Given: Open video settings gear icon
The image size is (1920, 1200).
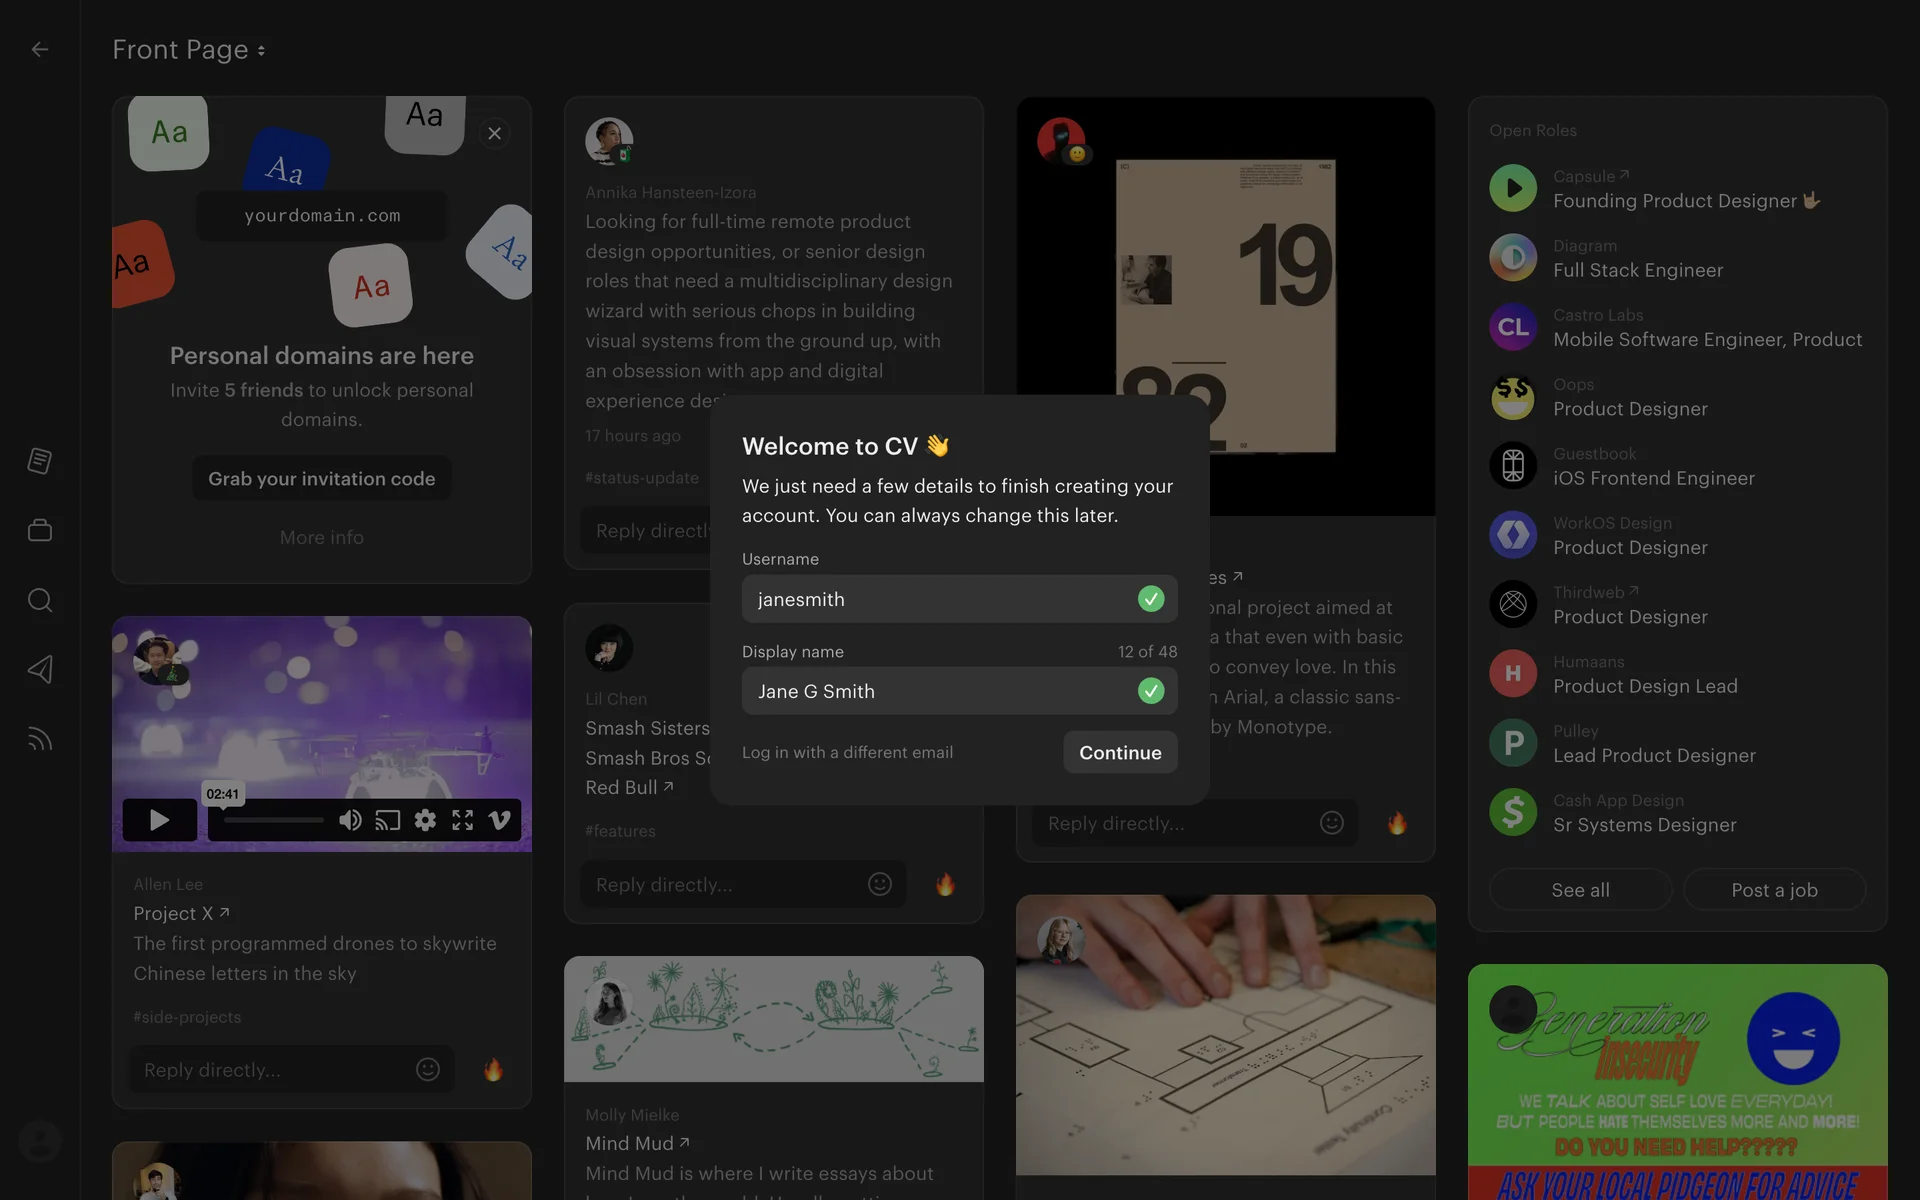Looking at the screenshot, I should pos(425,820).
